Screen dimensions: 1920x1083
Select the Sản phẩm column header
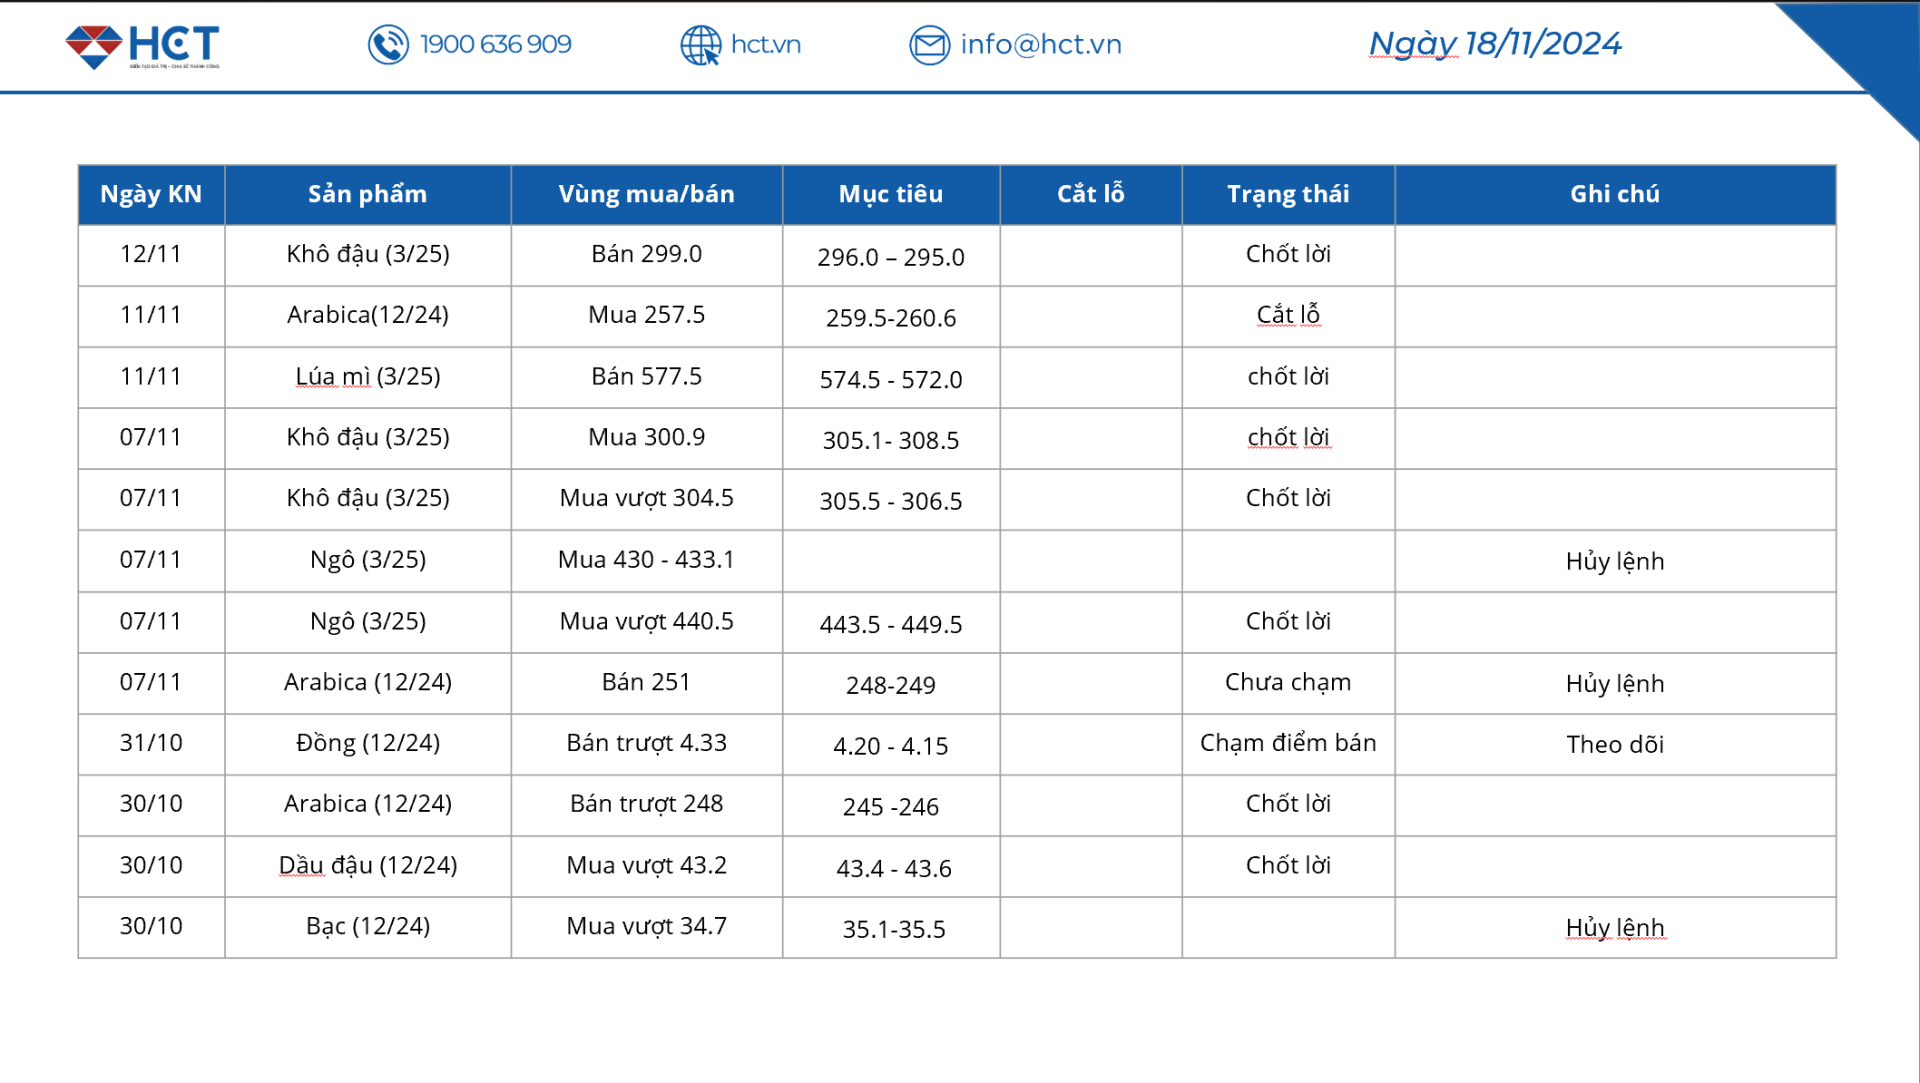coord(367,194)
